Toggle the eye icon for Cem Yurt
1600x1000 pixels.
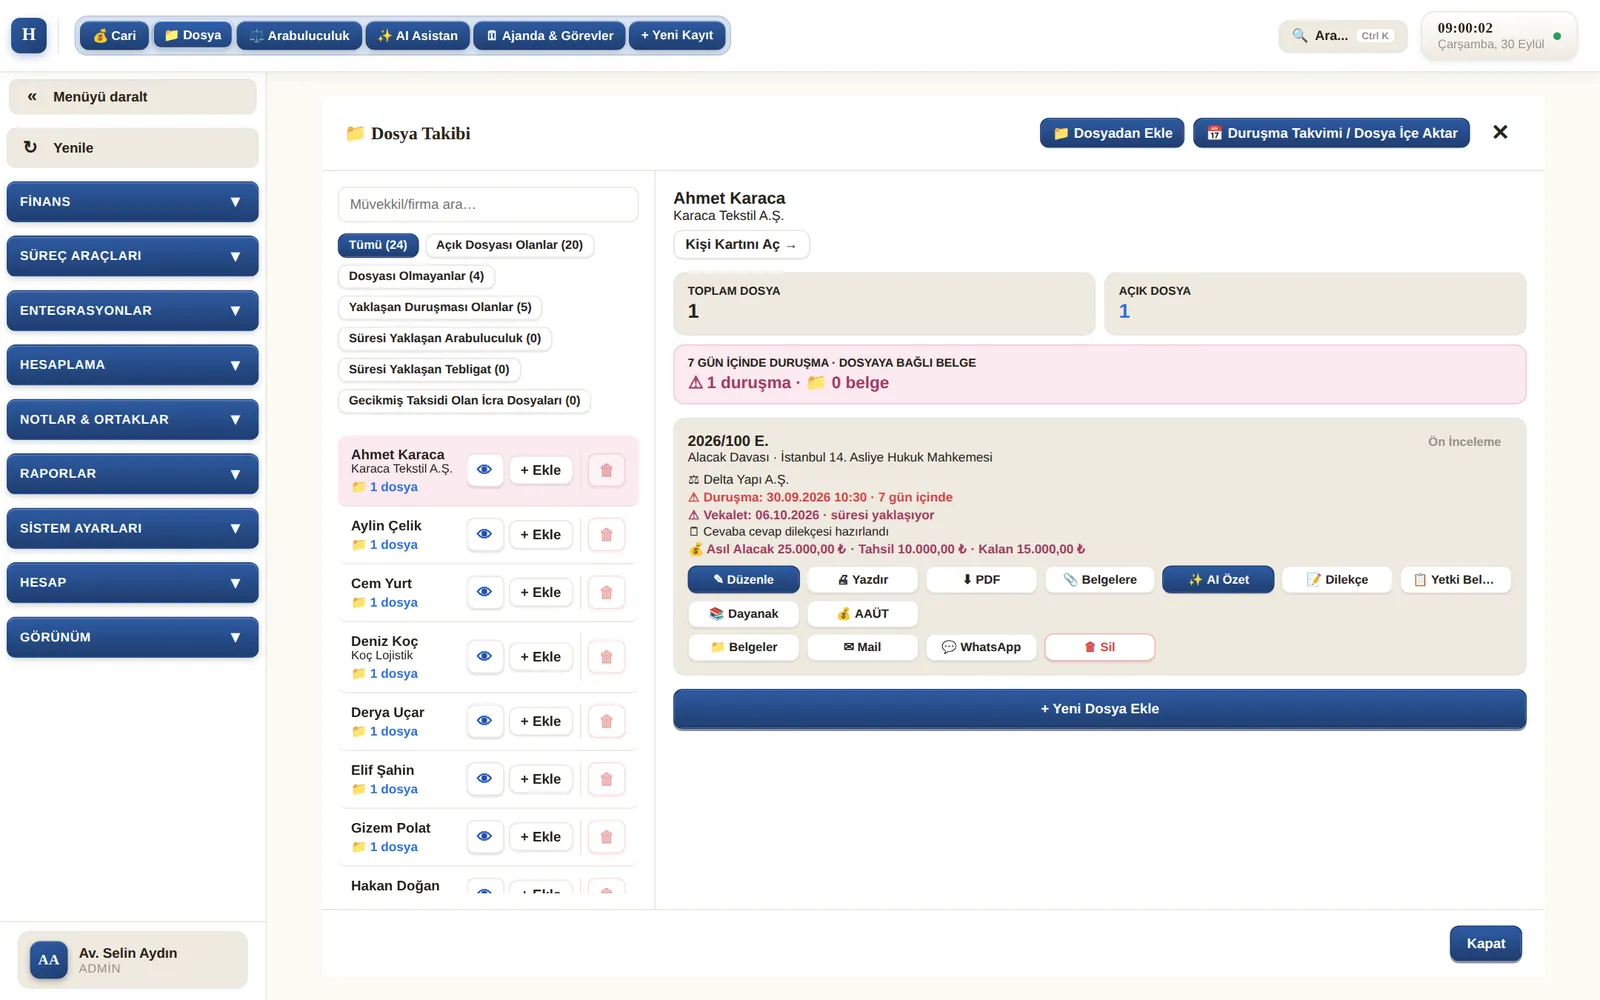(x=485, y=593)
